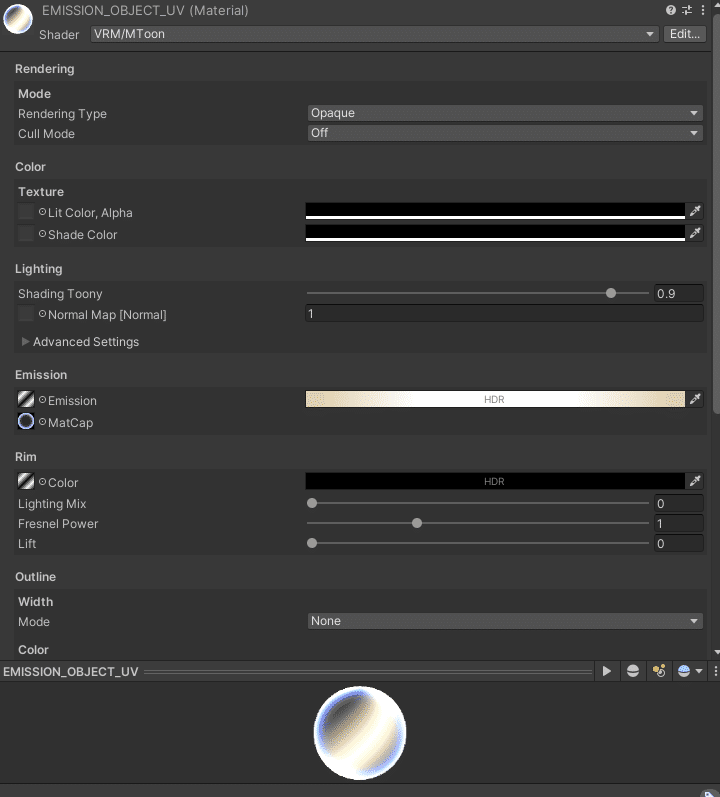Click the Lift value field

coord(678,543)
